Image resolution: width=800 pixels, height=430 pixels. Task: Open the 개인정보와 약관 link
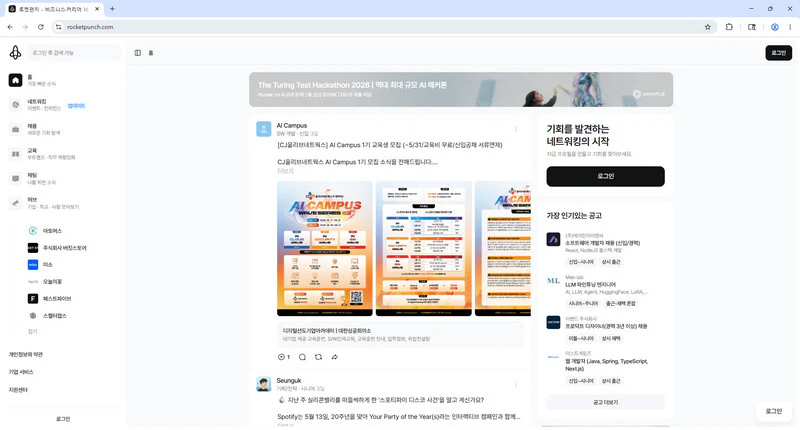click(26, 355)
